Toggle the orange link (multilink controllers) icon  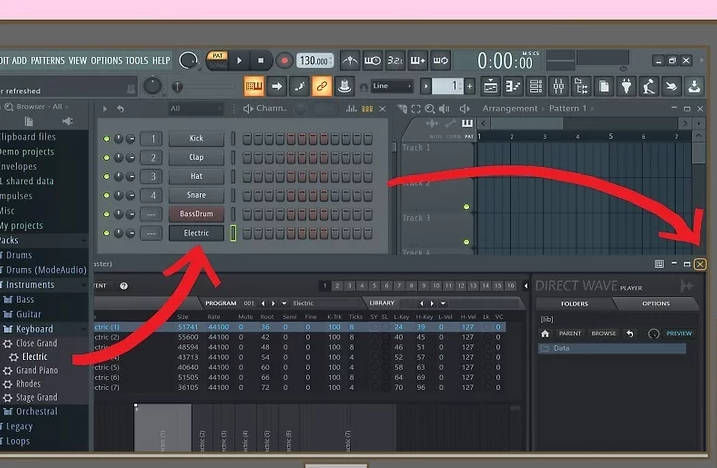click(321, 86)
